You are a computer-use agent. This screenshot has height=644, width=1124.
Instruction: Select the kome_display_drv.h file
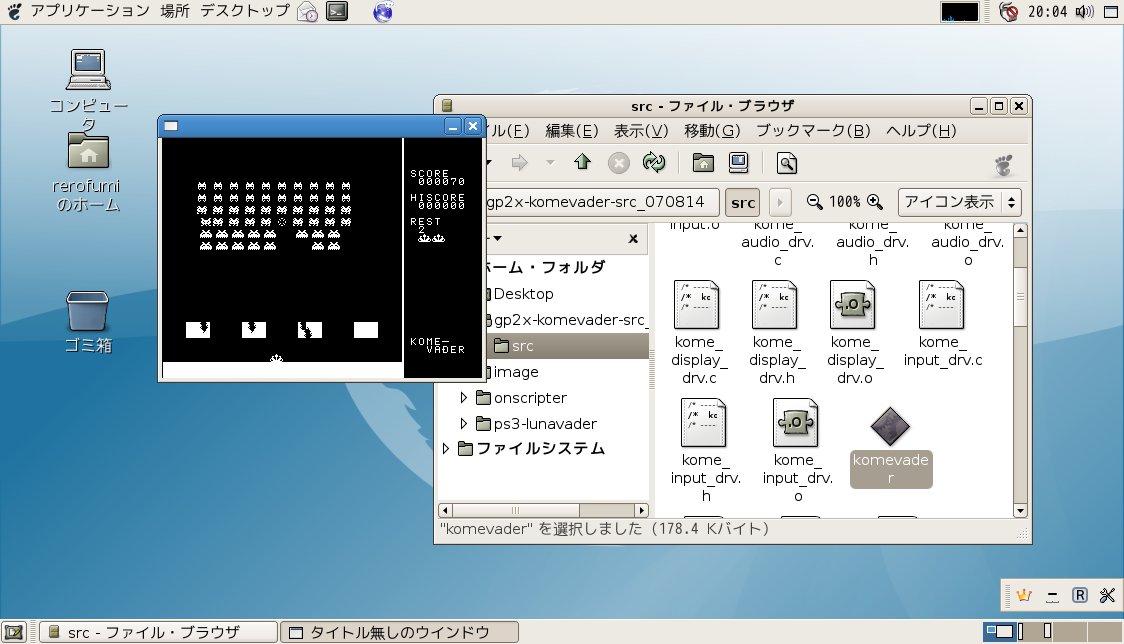[x=777, y=333]
